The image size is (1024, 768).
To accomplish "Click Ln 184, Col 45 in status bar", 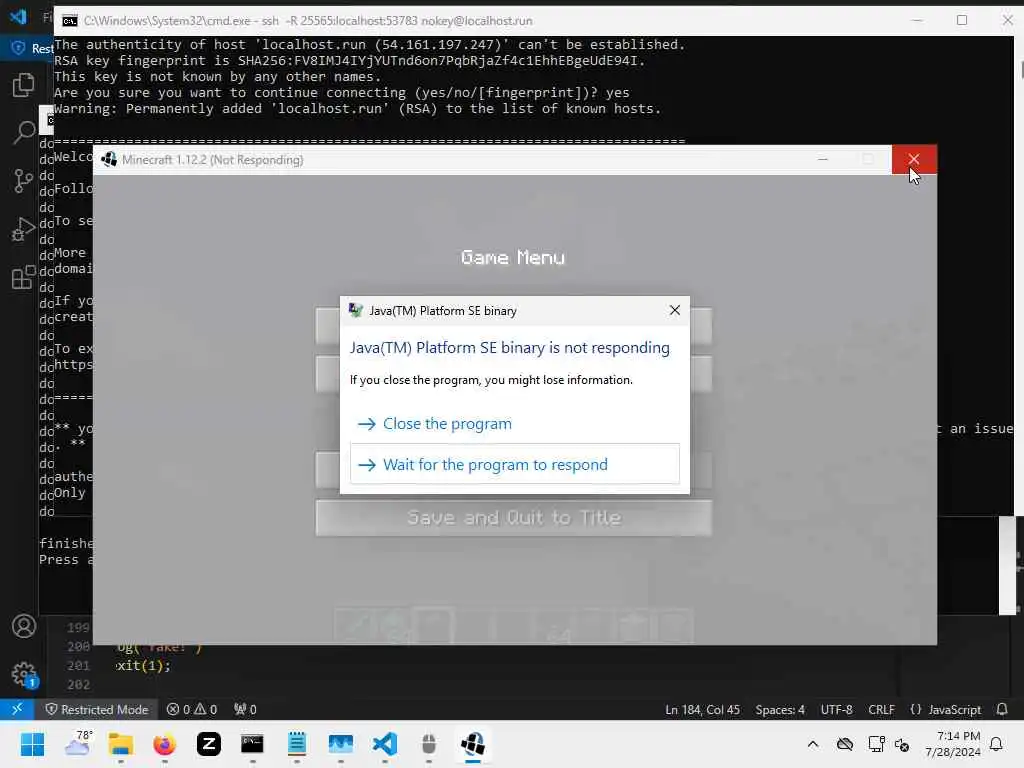I will coord(702,709).
